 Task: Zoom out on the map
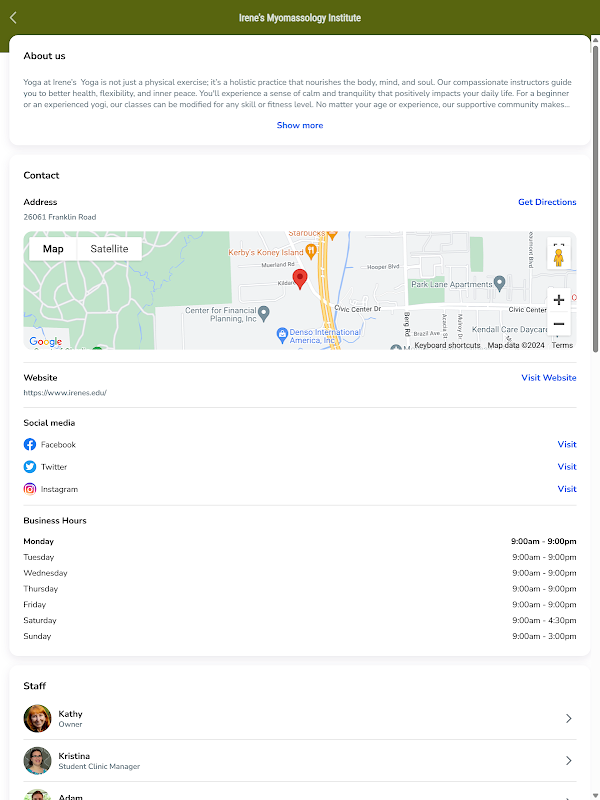[559, 324]
